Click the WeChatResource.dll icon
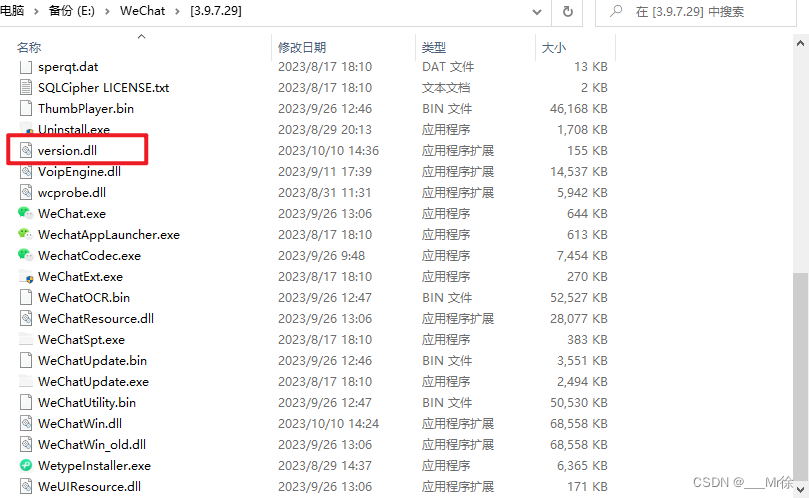 pos(26,318)
